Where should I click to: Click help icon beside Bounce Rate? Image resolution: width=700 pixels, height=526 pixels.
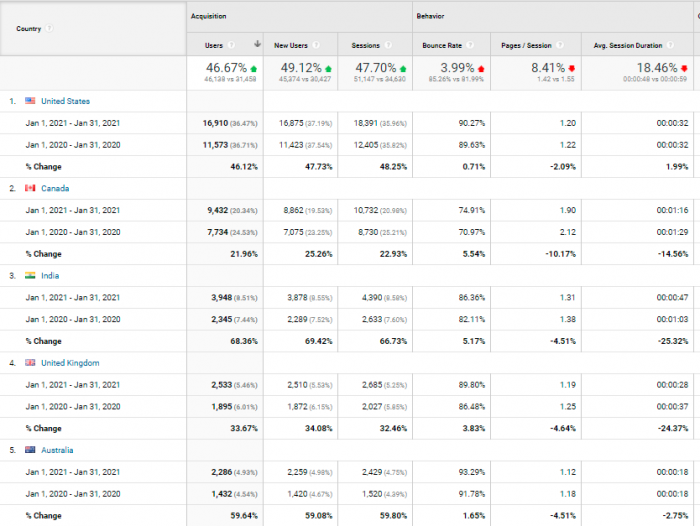[x=470, y=45]
